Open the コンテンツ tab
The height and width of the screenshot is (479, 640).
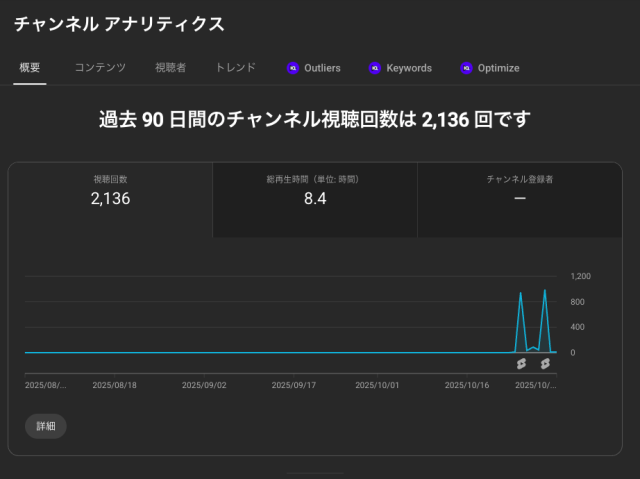pyautogui.click(x=100, y=68)
